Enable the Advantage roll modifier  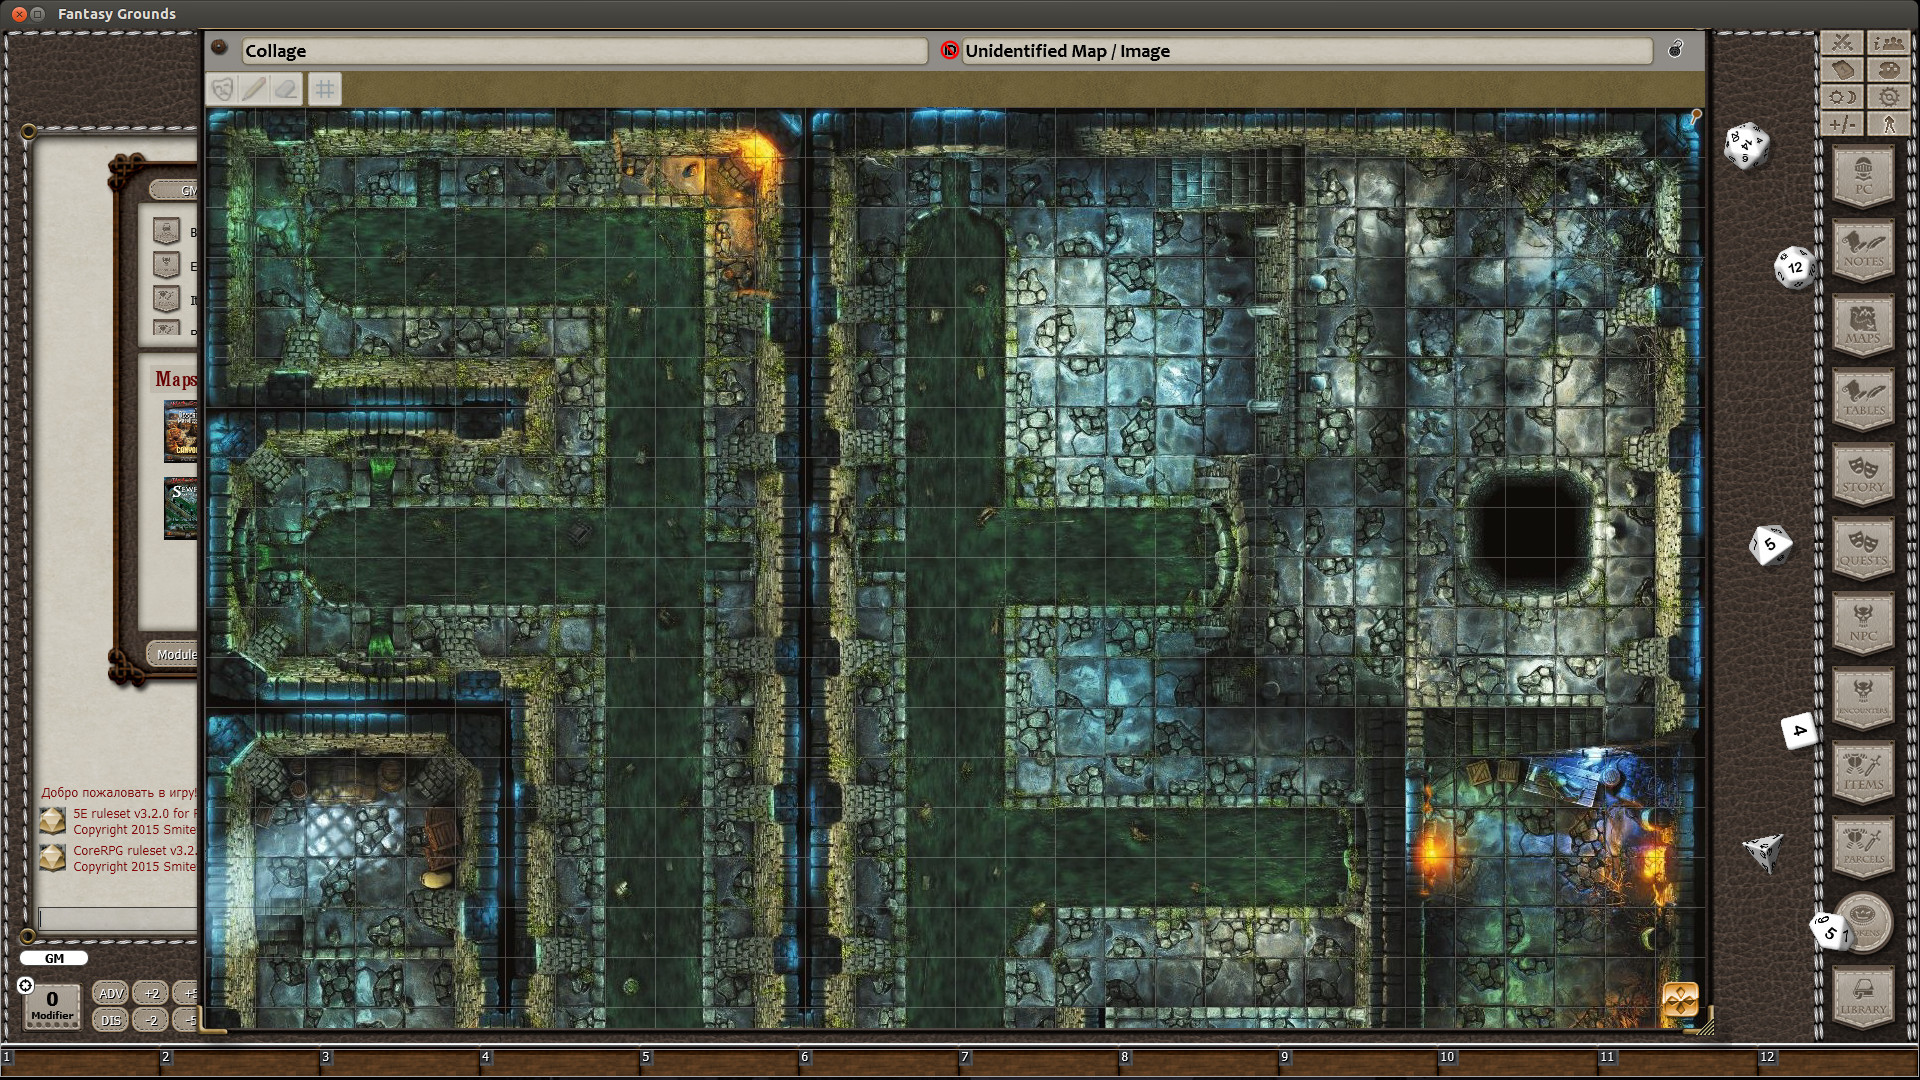pyautogui.click(x=110, y=994)
